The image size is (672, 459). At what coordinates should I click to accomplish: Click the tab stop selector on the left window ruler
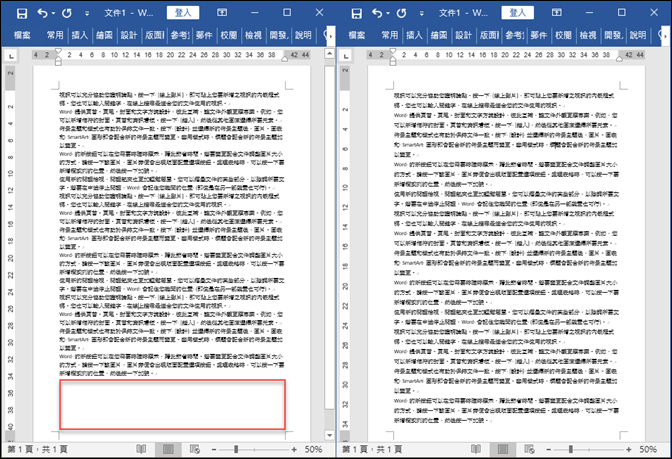(x=11, y=56)
